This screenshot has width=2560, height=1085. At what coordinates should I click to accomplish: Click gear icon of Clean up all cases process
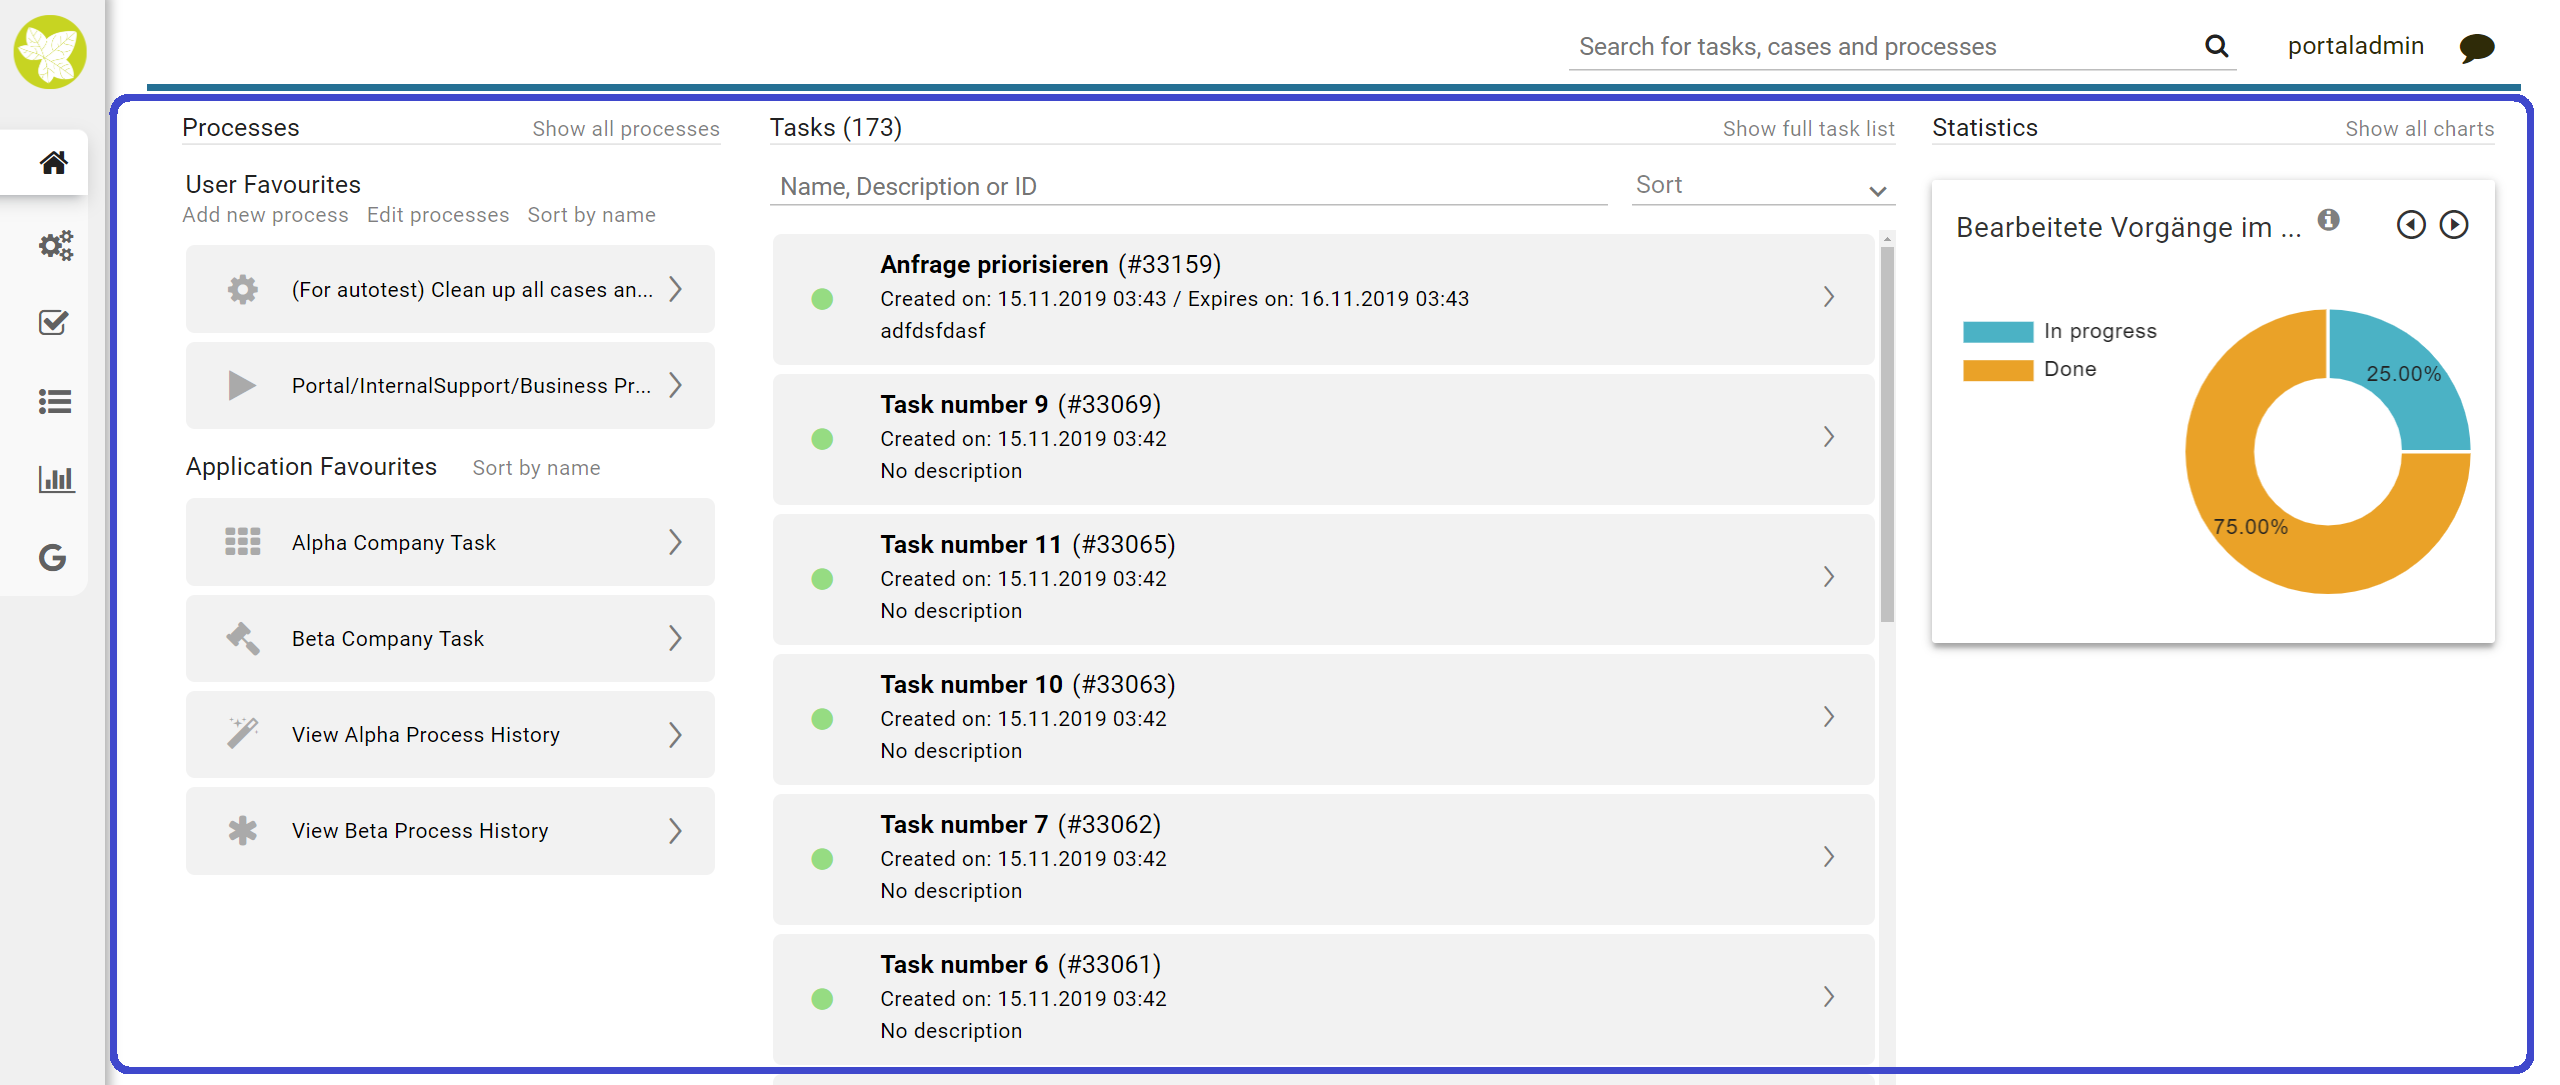(x=242, y=289)
